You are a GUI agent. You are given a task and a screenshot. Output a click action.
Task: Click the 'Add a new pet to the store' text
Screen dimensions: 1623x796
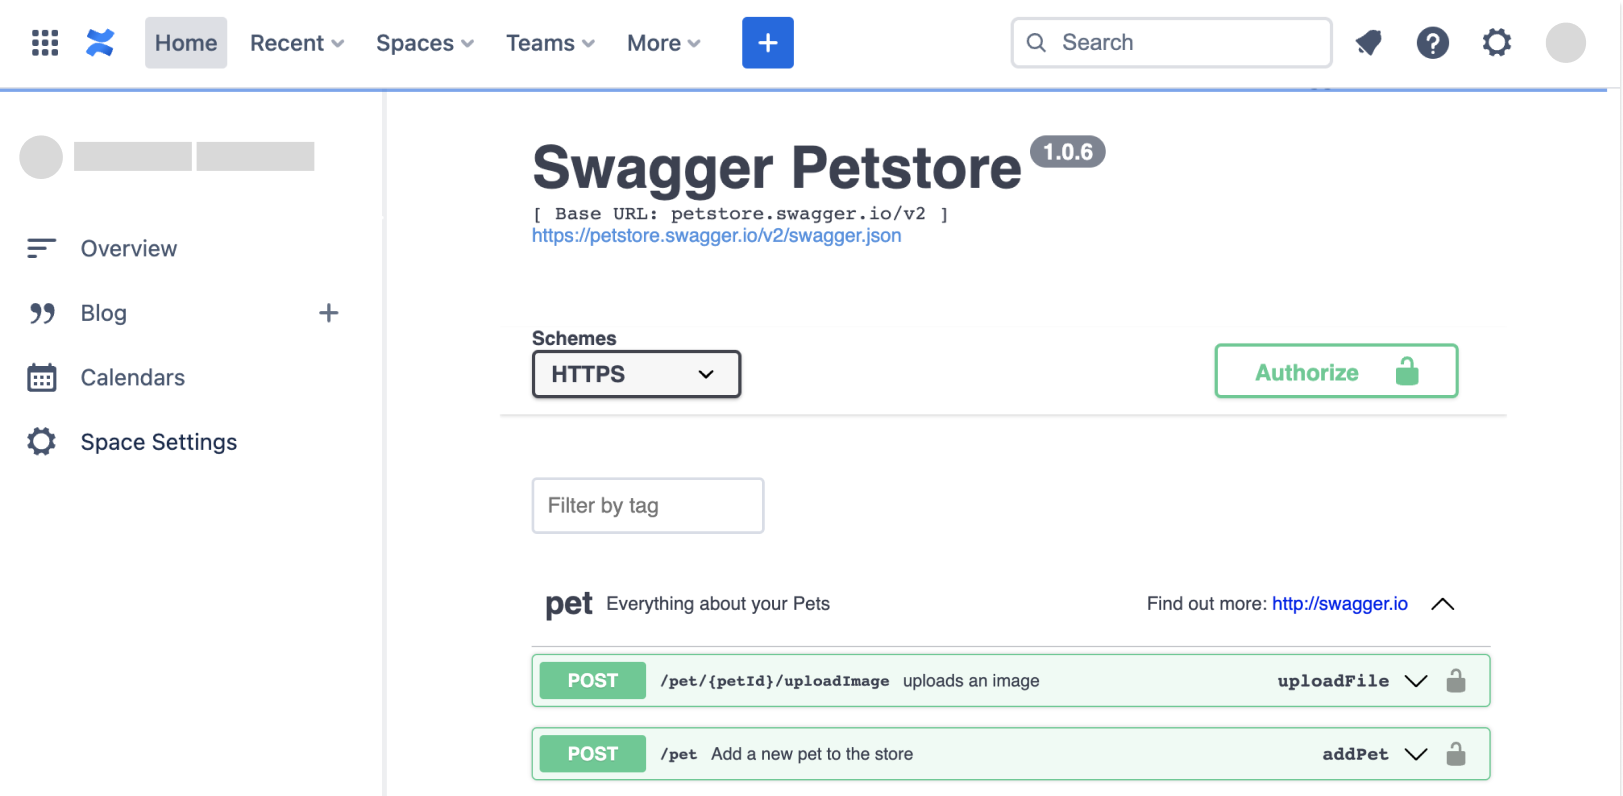(812, 754)
